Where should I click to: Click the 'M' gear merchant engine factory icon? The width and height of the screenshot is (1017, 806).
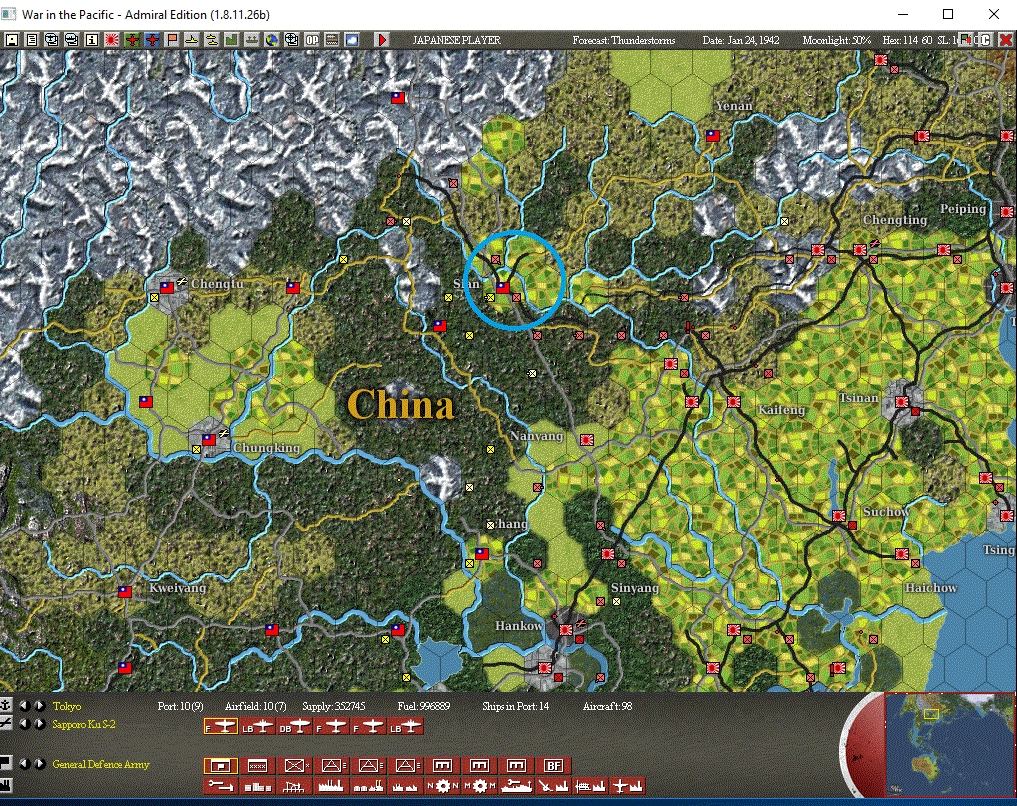tap(480, 787)
